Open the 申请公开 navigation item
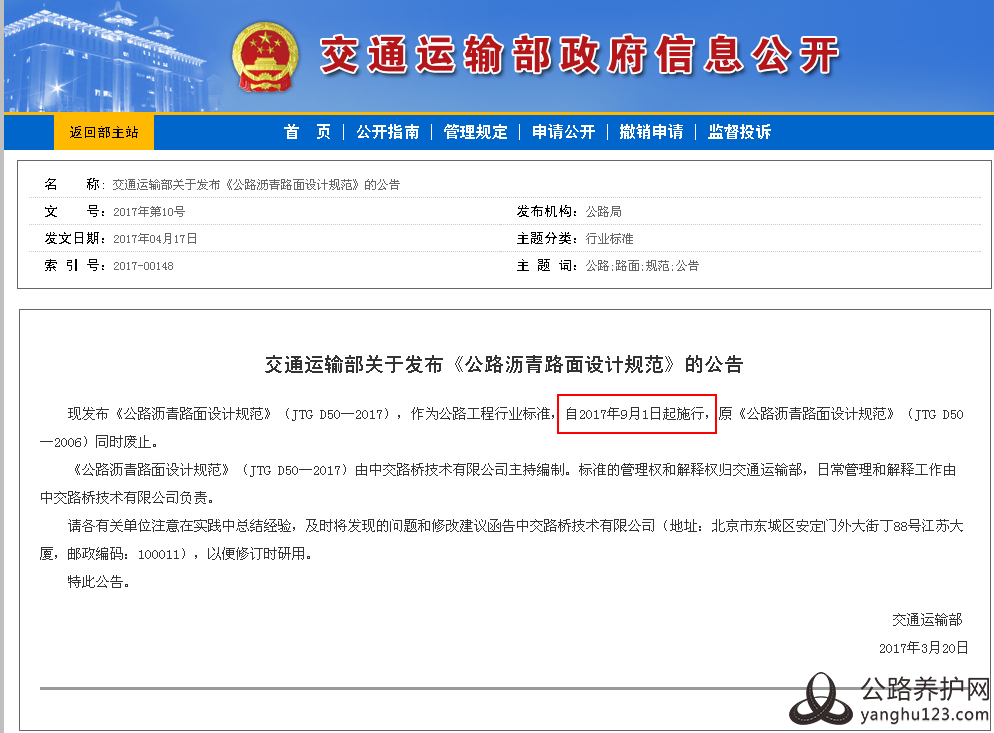 tap(564, 132)
